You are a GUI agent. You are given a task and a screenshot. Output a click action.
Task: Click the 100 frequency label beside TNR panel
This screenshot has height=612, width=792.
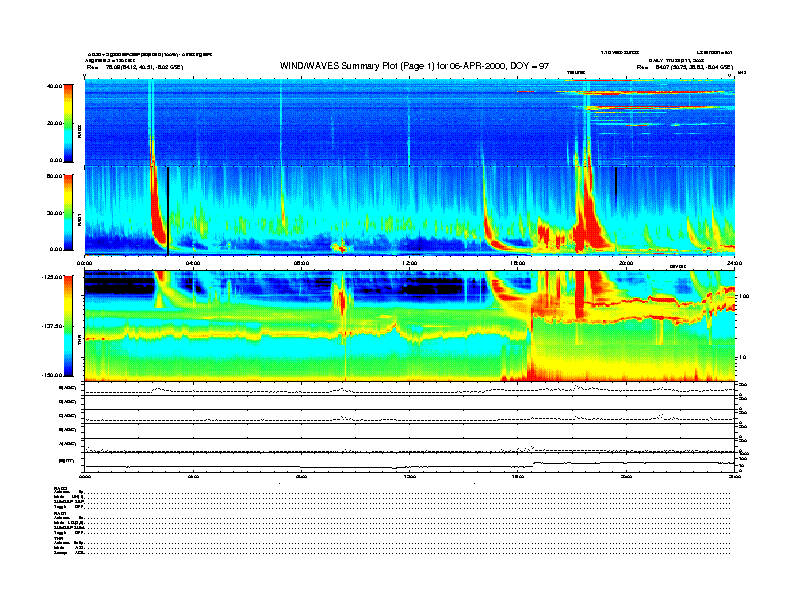[744, 296]
